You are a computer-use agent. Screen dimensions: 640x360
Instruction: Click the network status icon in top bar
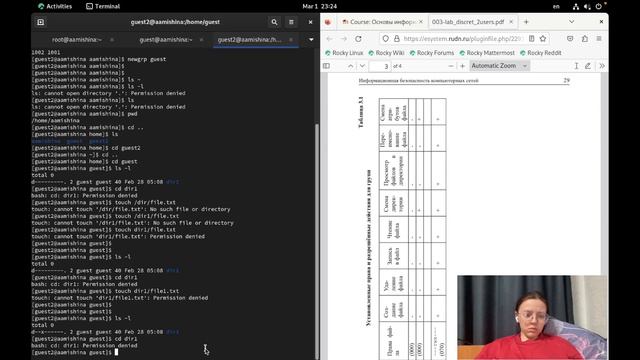point(576,6)
